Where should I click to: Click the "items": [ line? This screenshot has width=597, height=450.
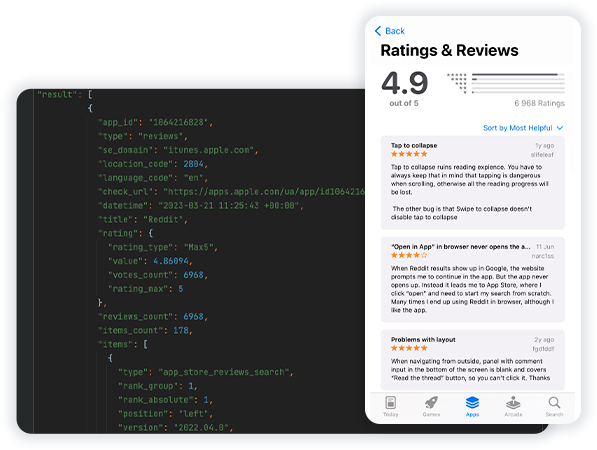(123, 344)
